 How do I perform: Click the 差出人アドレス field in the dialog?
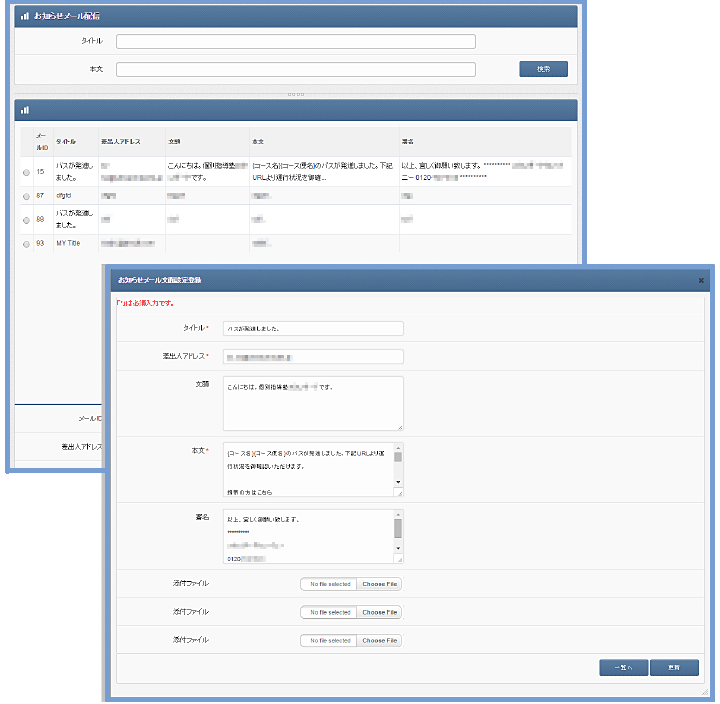pyautogui.click(x=312, y=356)
